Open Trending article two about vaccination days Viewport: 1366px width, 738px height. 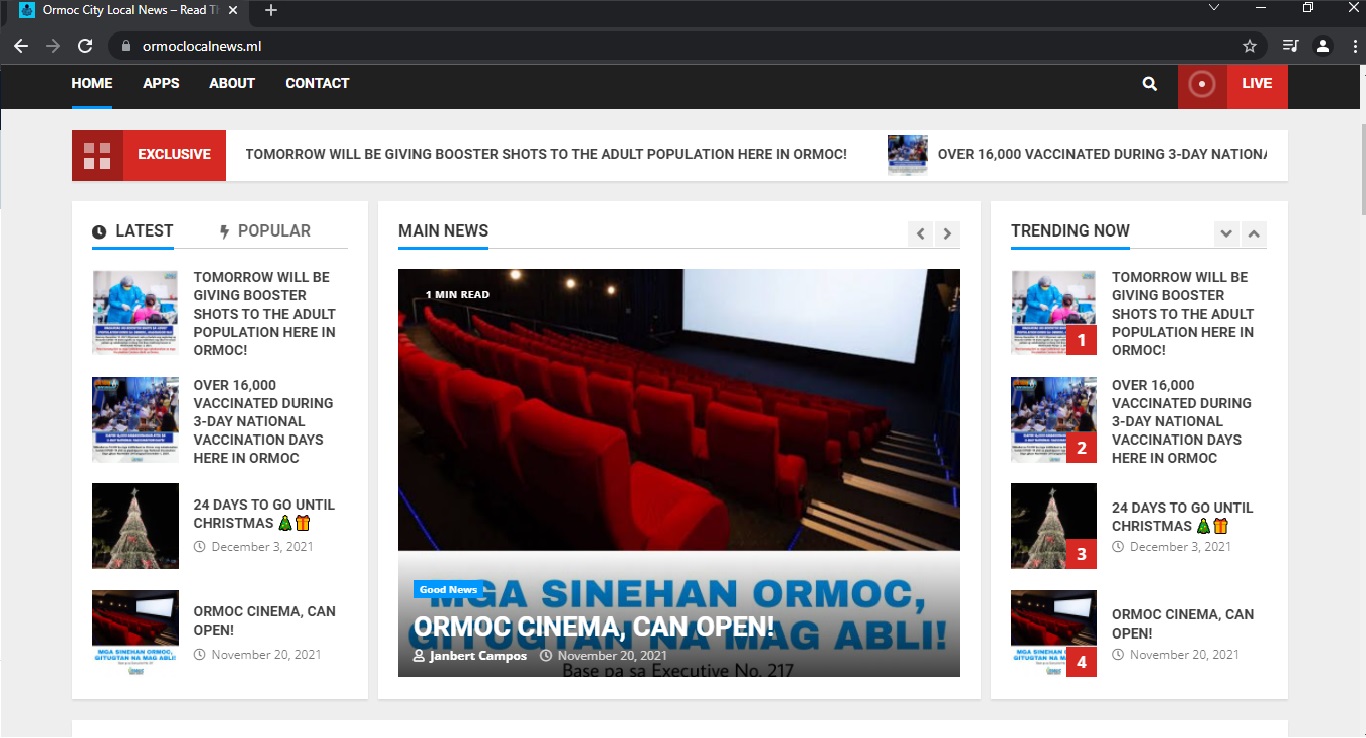[1182, 422]
